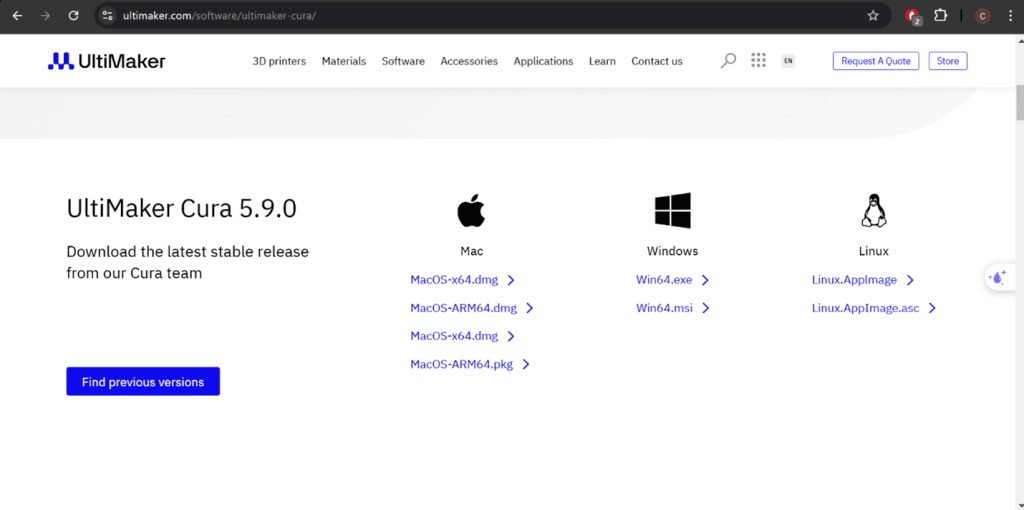Open the Materials menu
The height and width of the screenshot is (510, 1024).
tap(344, 61)
